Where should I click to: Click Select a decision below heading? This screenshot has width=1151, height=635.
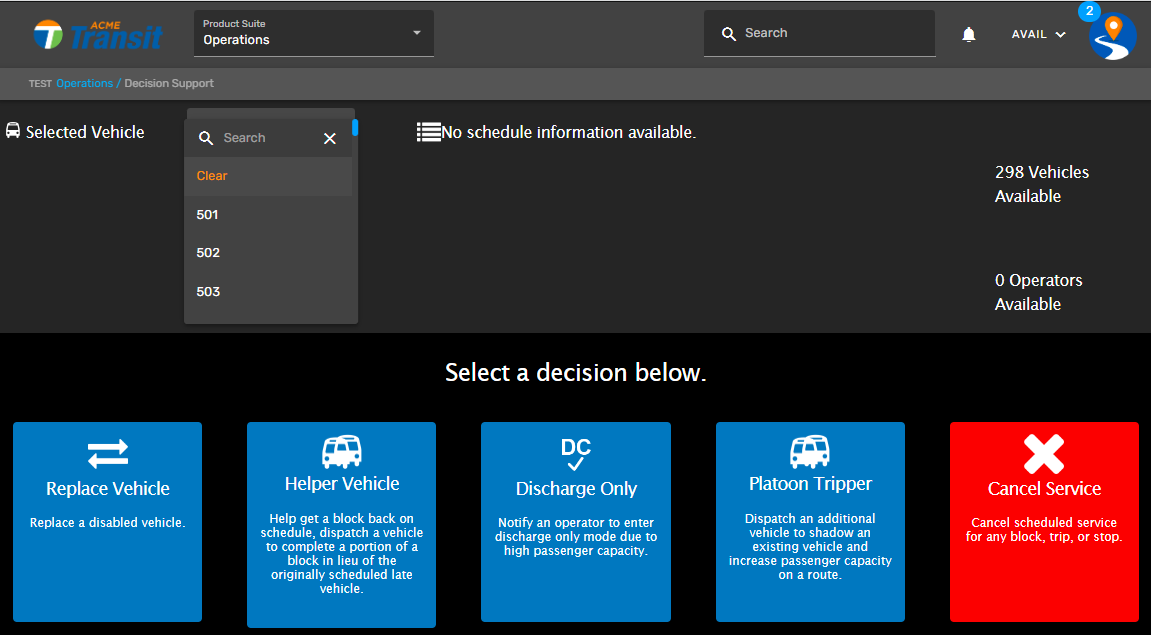pos(576,372)
